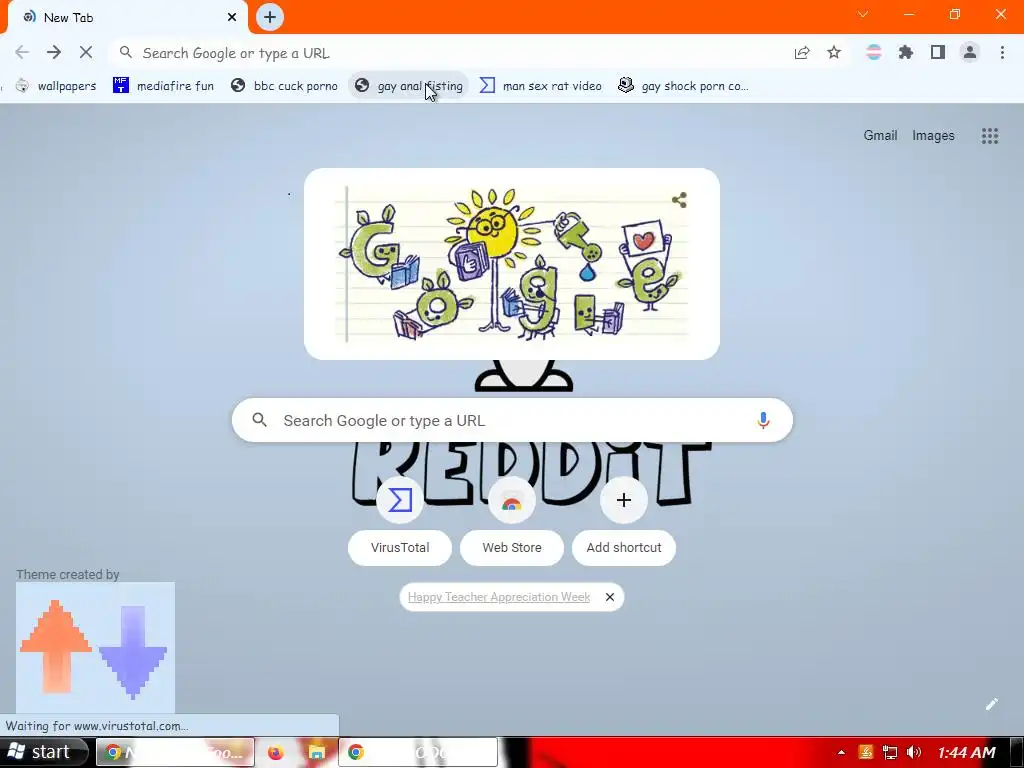Open a new tab with the plus button
This screenshot has height=768, width=1024.
[270, 17]
